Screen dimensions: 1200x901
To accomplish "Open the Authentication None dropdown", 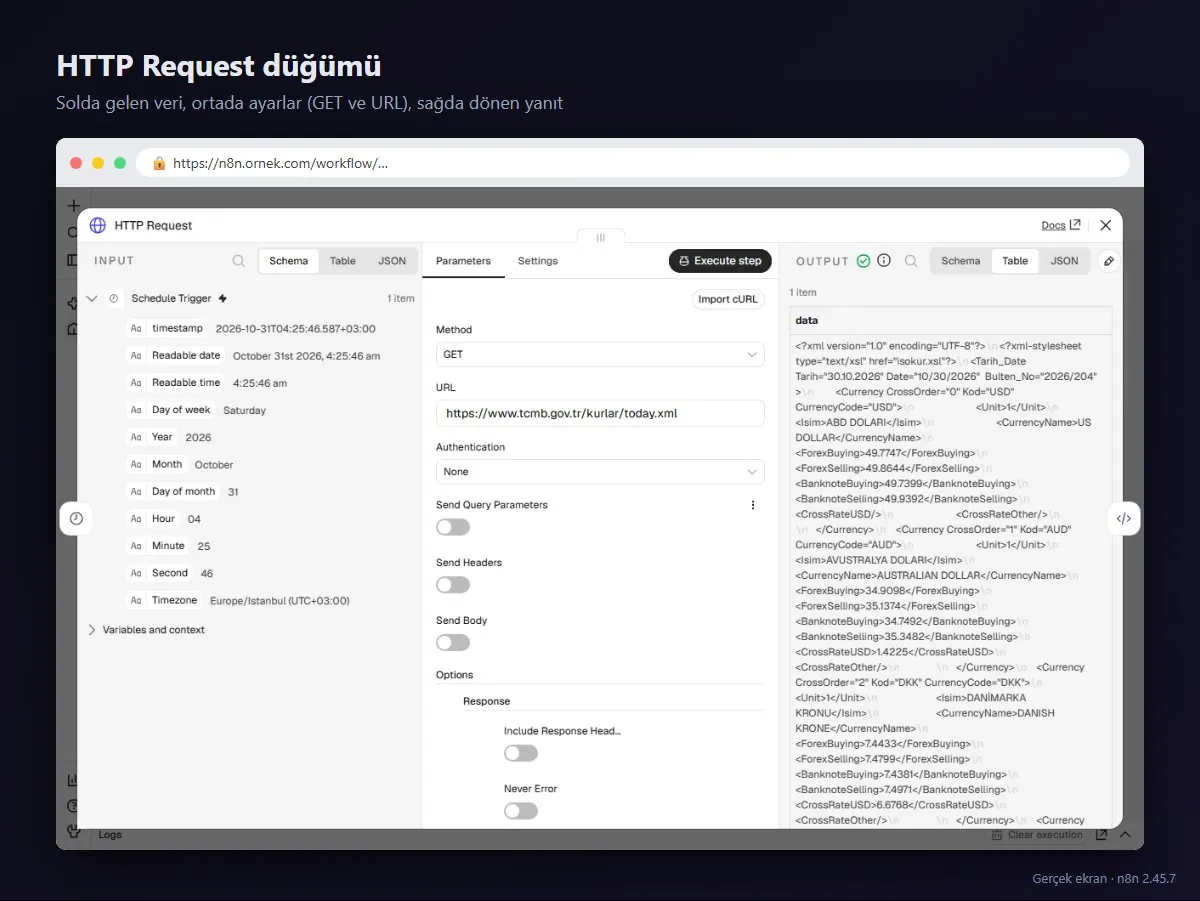I will (600, 472).
